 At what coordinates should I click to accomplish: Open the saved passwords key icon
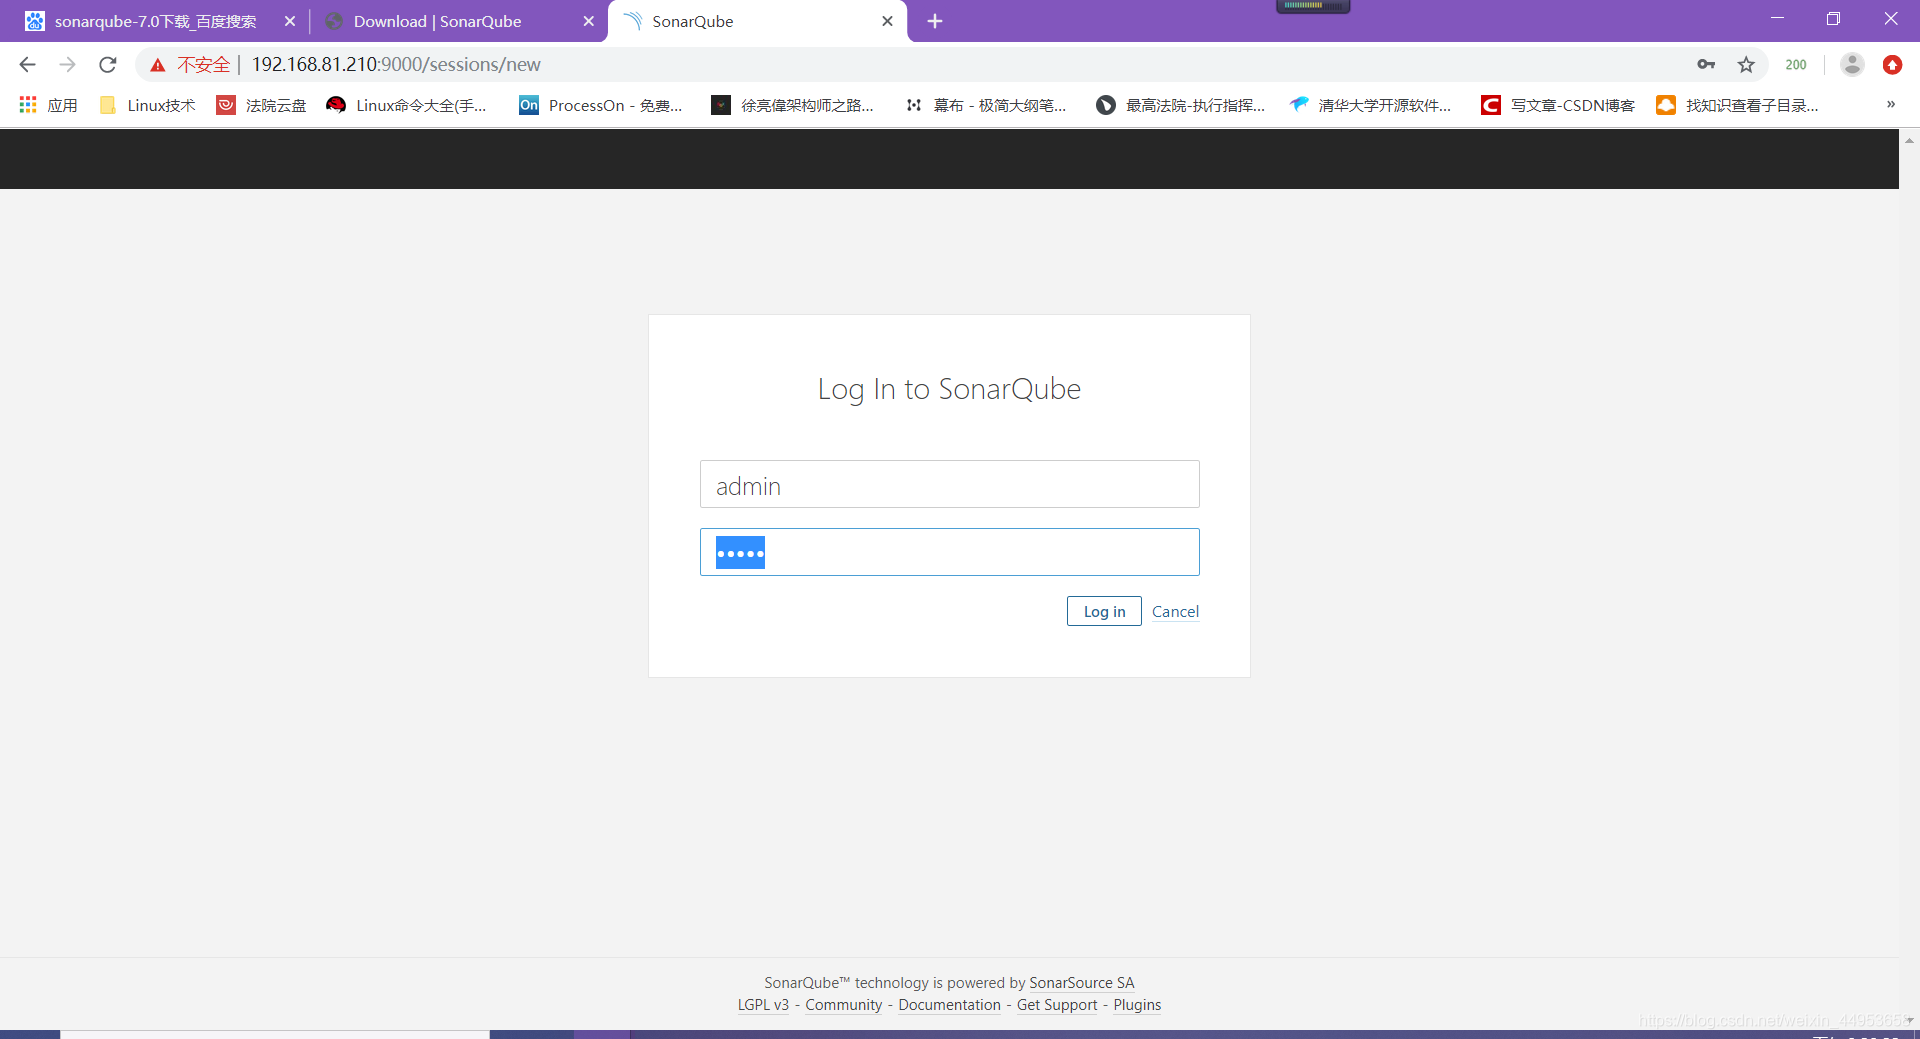(x=1706, y=65)
